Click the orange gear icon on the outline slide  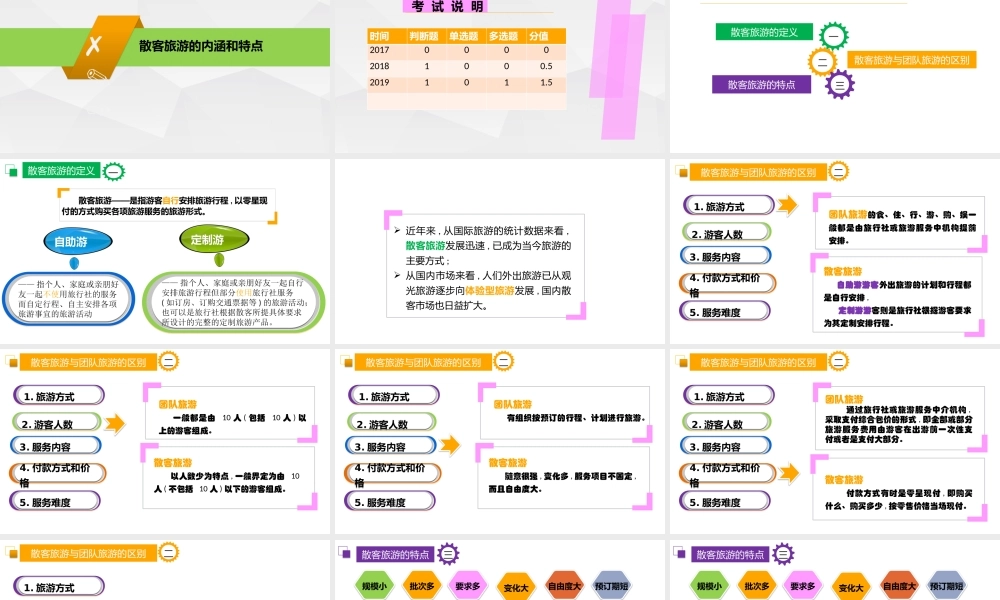pos(822,62)
